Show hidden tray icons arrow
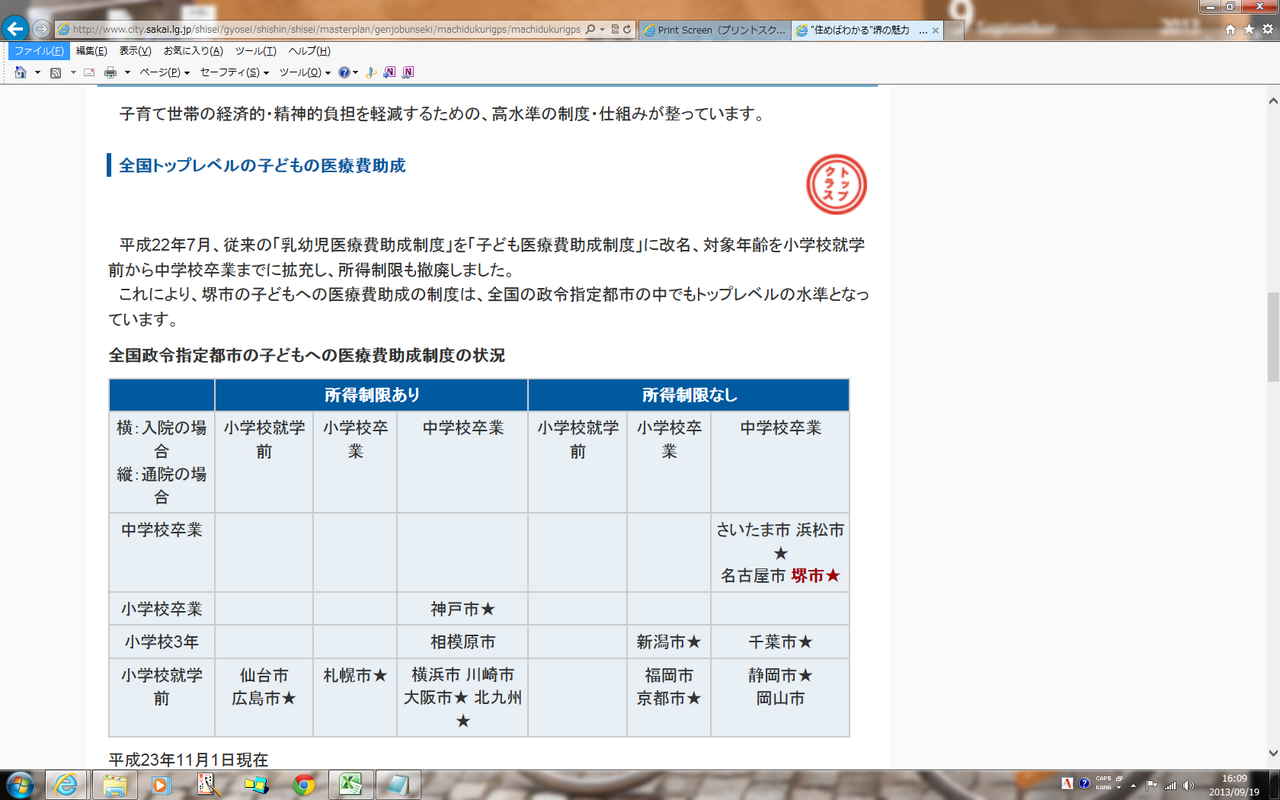Screen dimensions: 1280x800 1132,785
